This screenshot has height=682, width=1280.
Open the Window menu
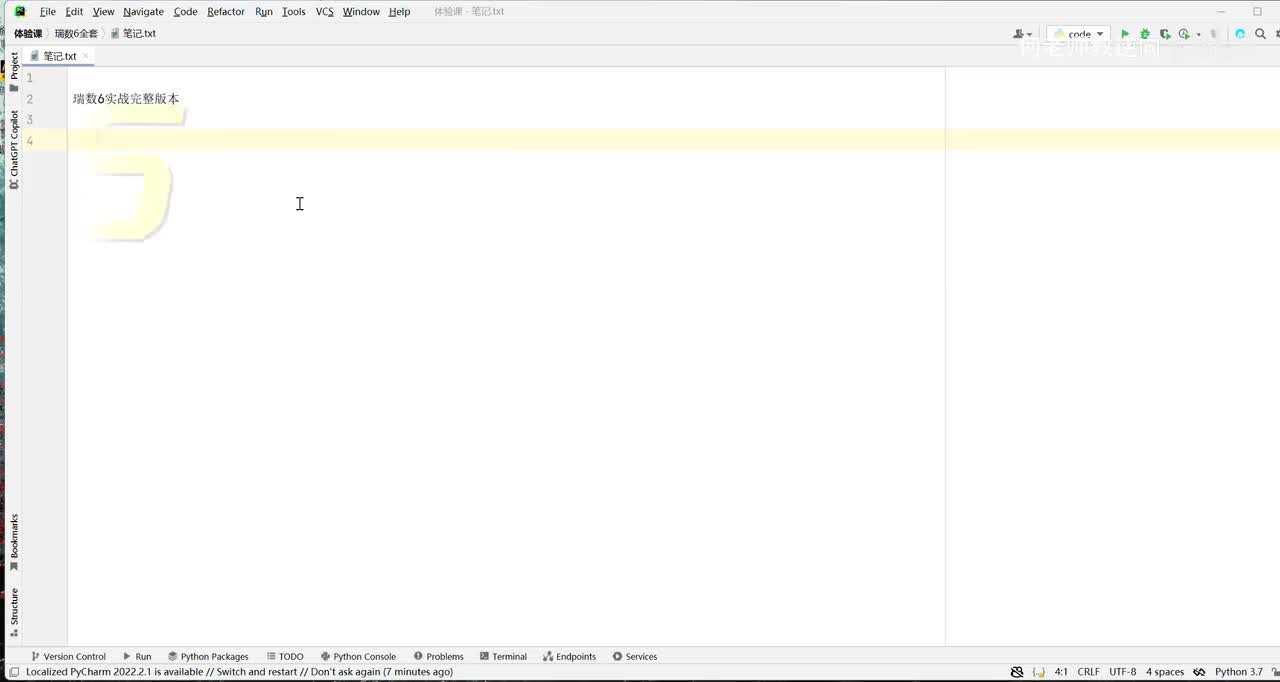[361, 12]
